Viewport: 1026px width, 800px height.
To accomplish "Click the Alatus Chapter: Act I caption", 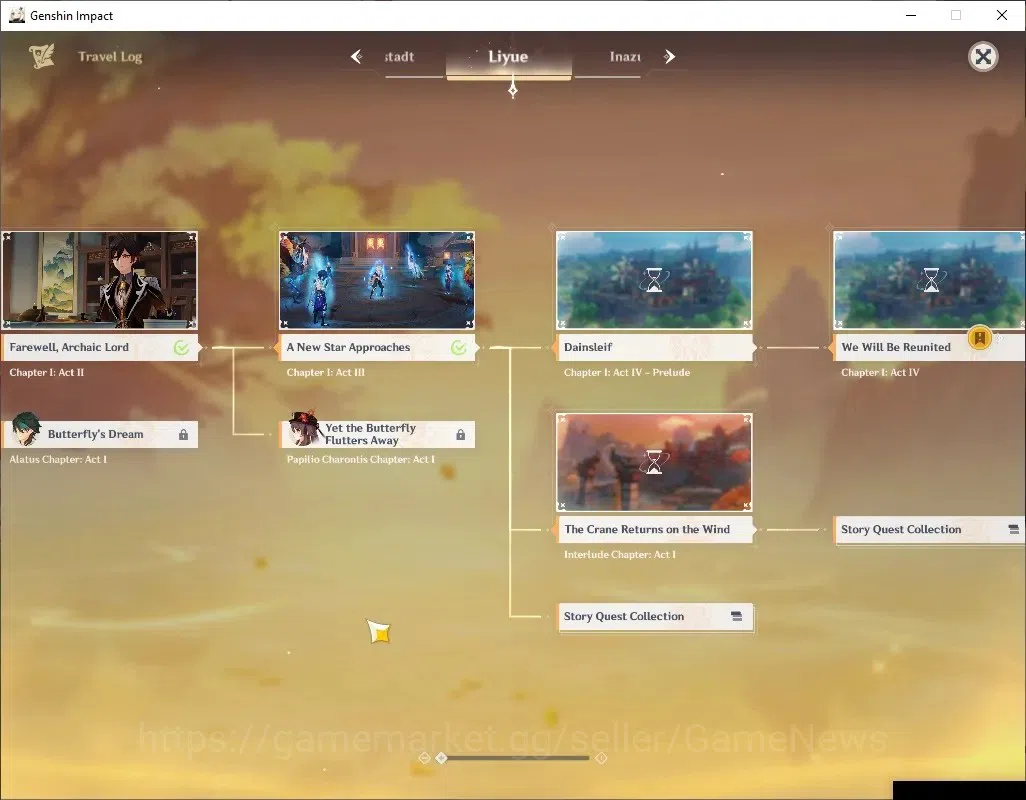I will 58,459.
